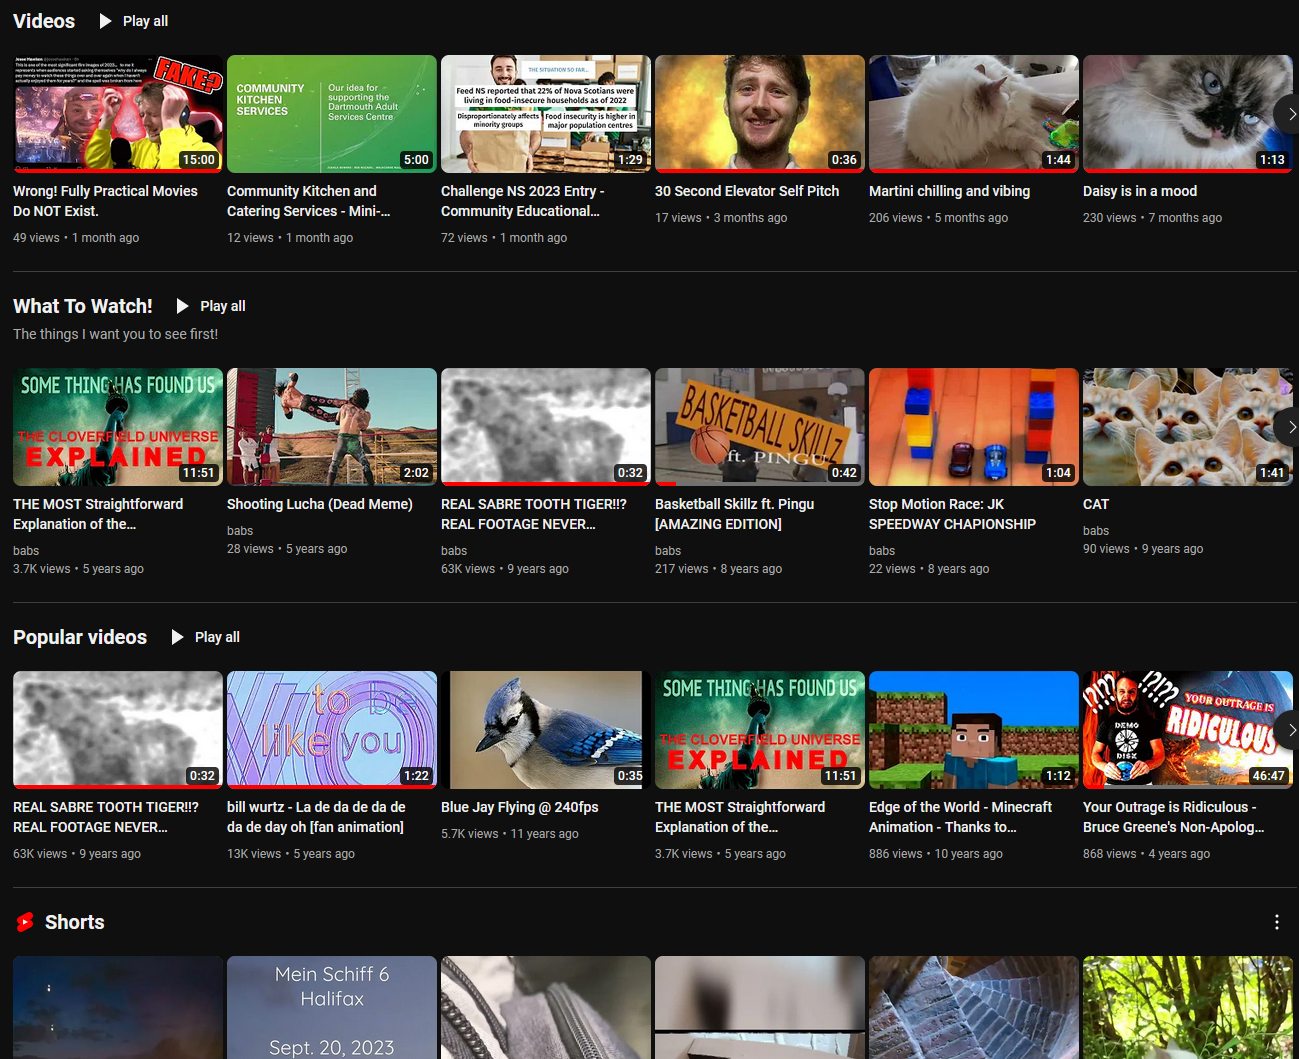Click the Videos section heading

point(44,21)
